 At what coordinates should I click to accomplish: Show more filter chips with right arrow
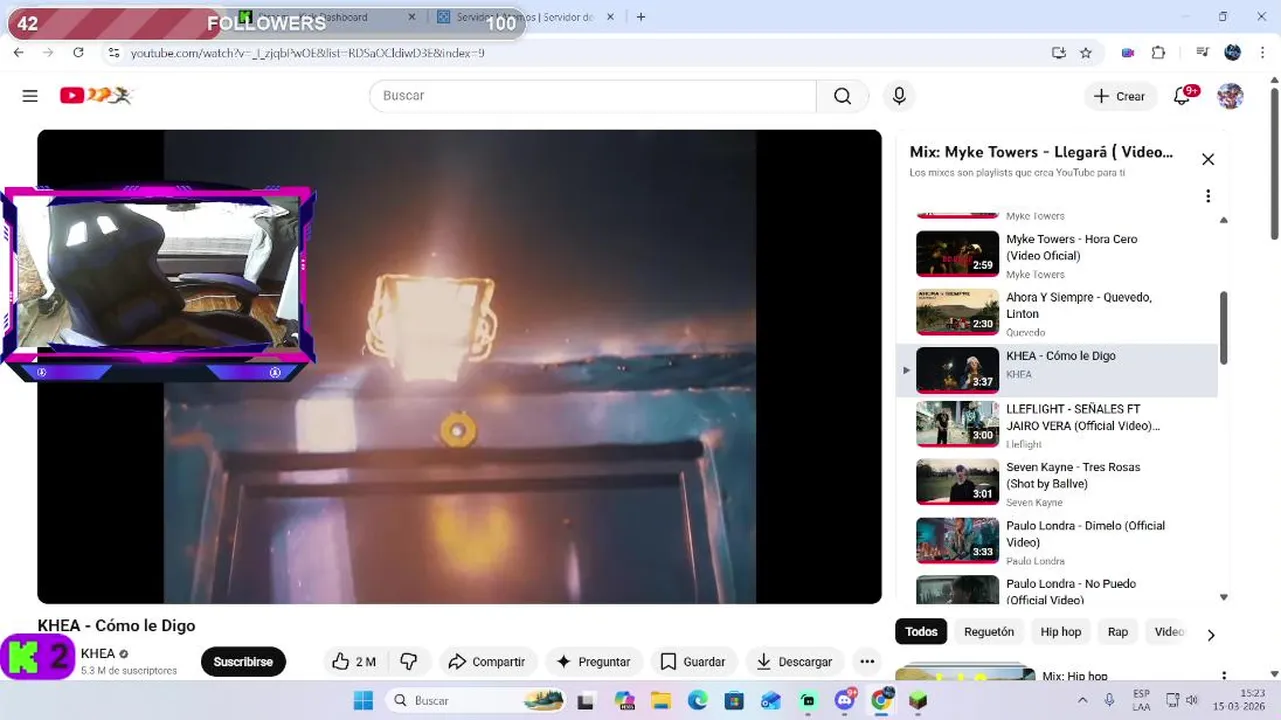click(1211, 635)
